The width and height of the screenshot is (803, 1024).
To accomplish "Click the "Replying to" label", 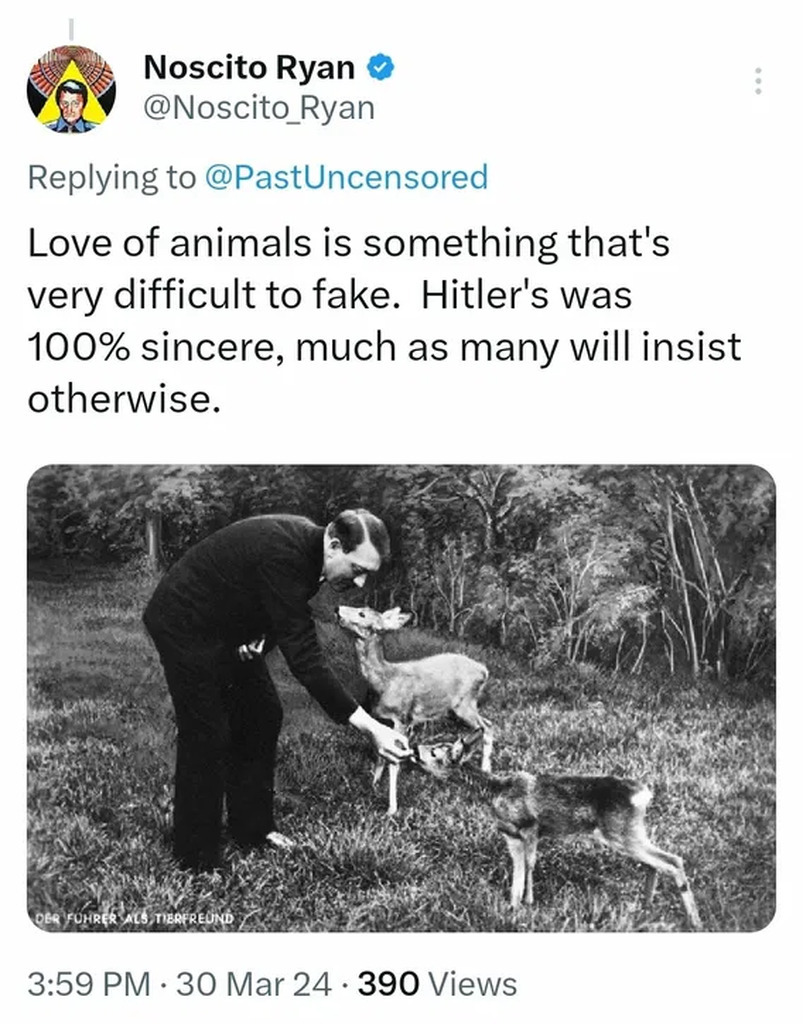I will point(111,178).
